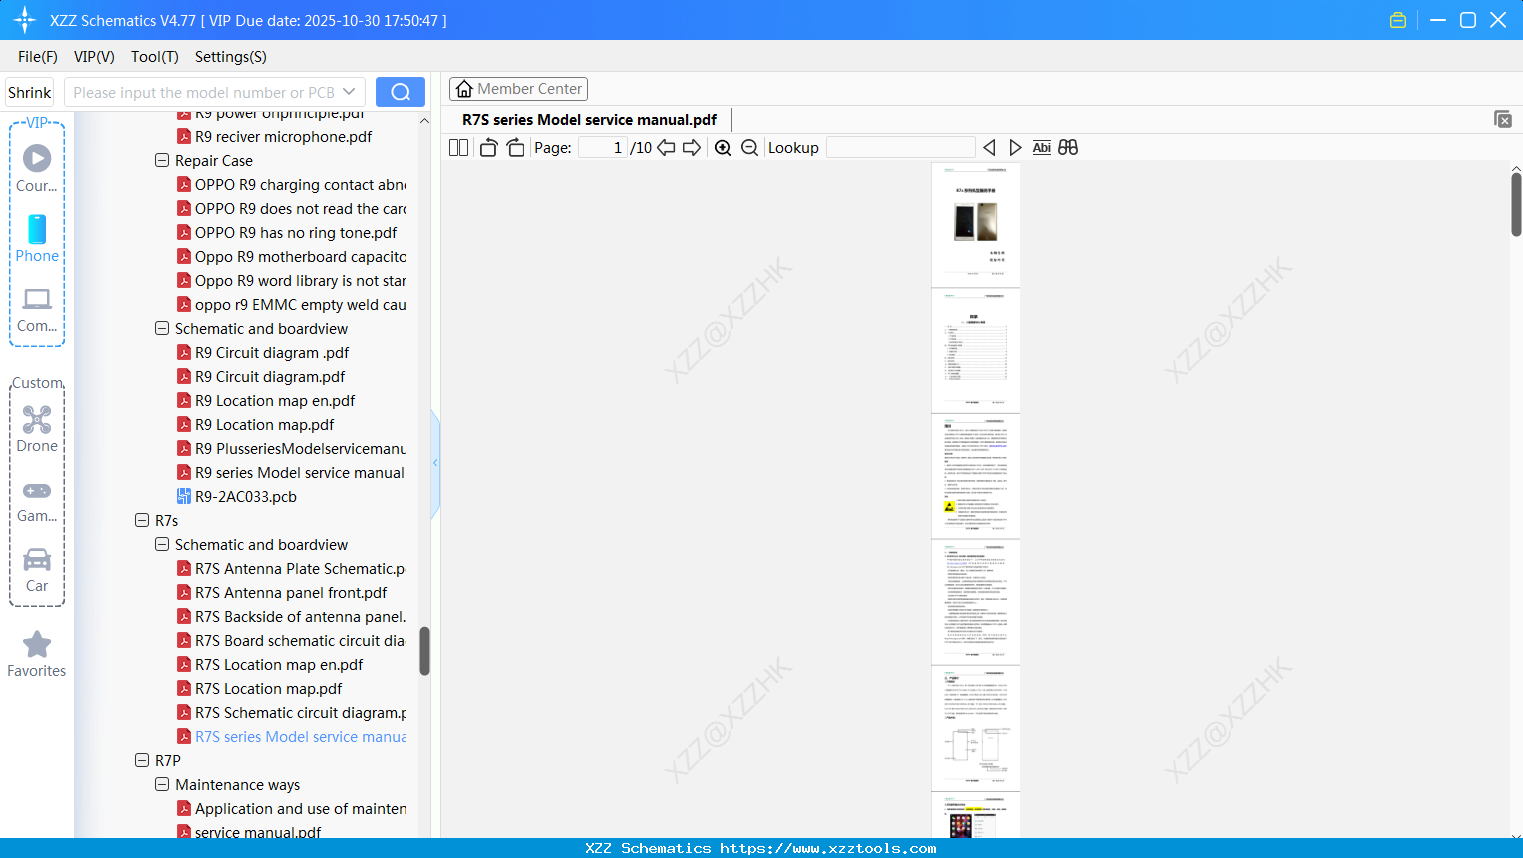Click the blue search magnifier button
The height and width of the screenshot is (858, 1523).
coord(400,92)
